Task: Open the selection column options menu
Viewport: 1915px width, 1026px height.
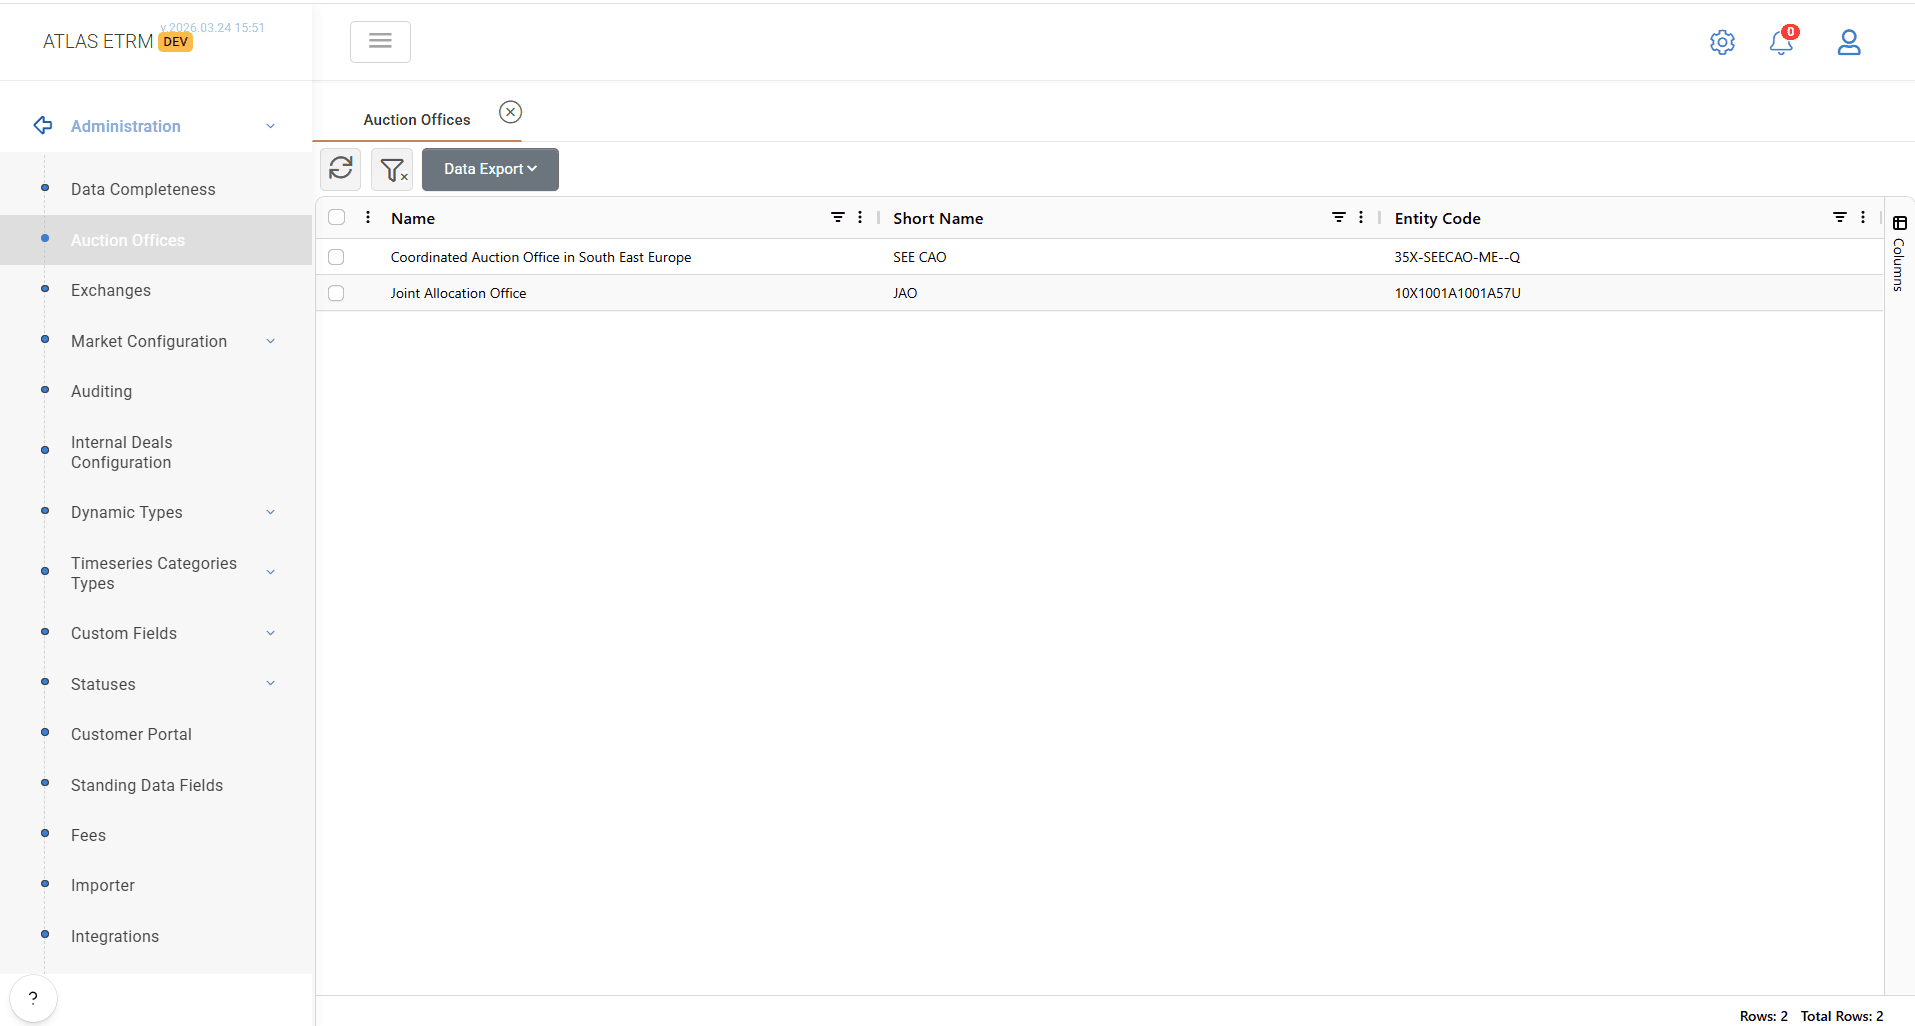Action: tap(368, 217)
